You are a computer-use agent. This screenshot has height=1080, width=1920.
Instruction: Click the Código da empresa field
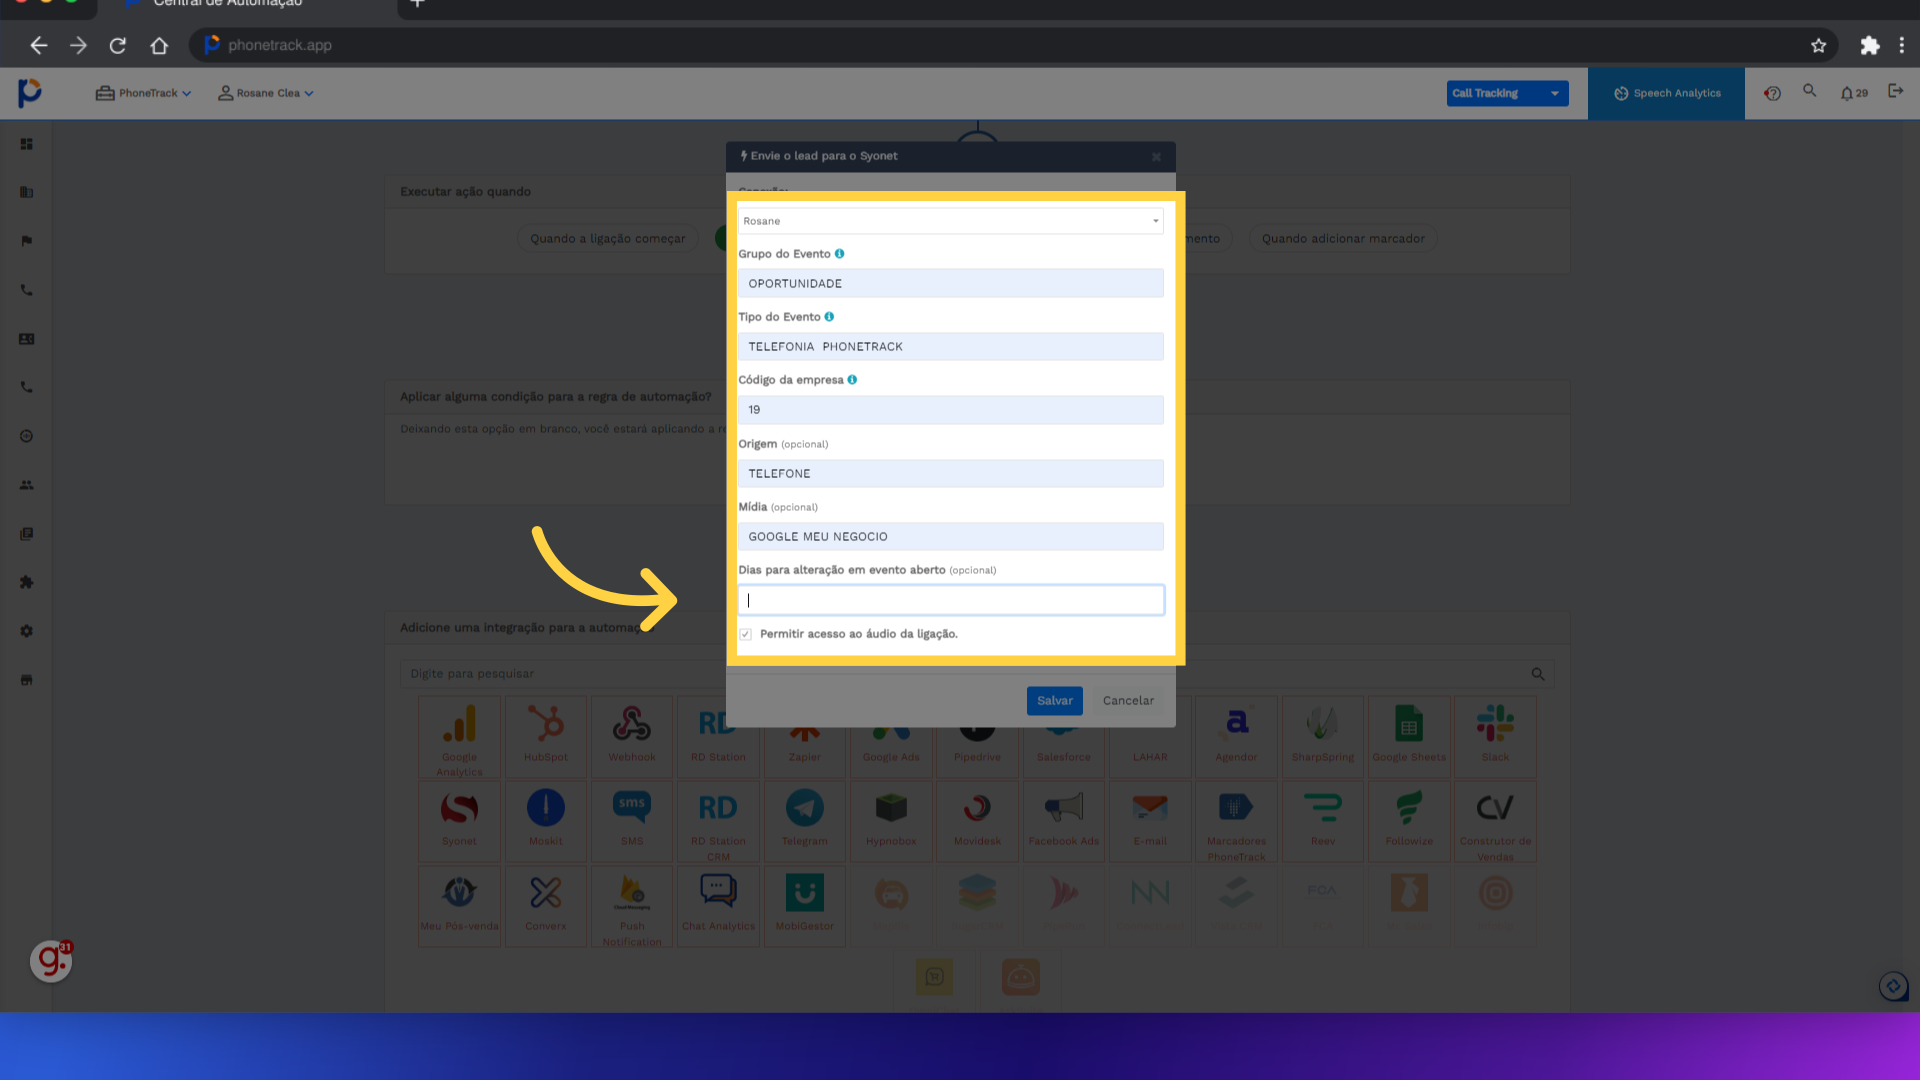point(950,410)
